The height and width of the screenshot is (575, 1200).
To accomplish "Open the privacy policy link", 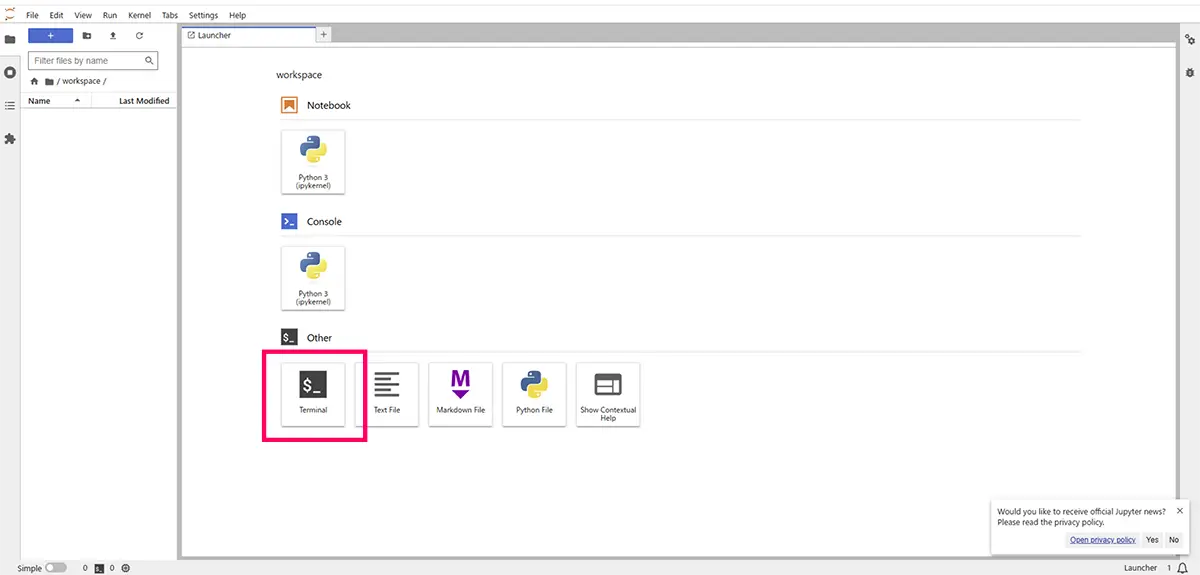I will click(1102, 540).
